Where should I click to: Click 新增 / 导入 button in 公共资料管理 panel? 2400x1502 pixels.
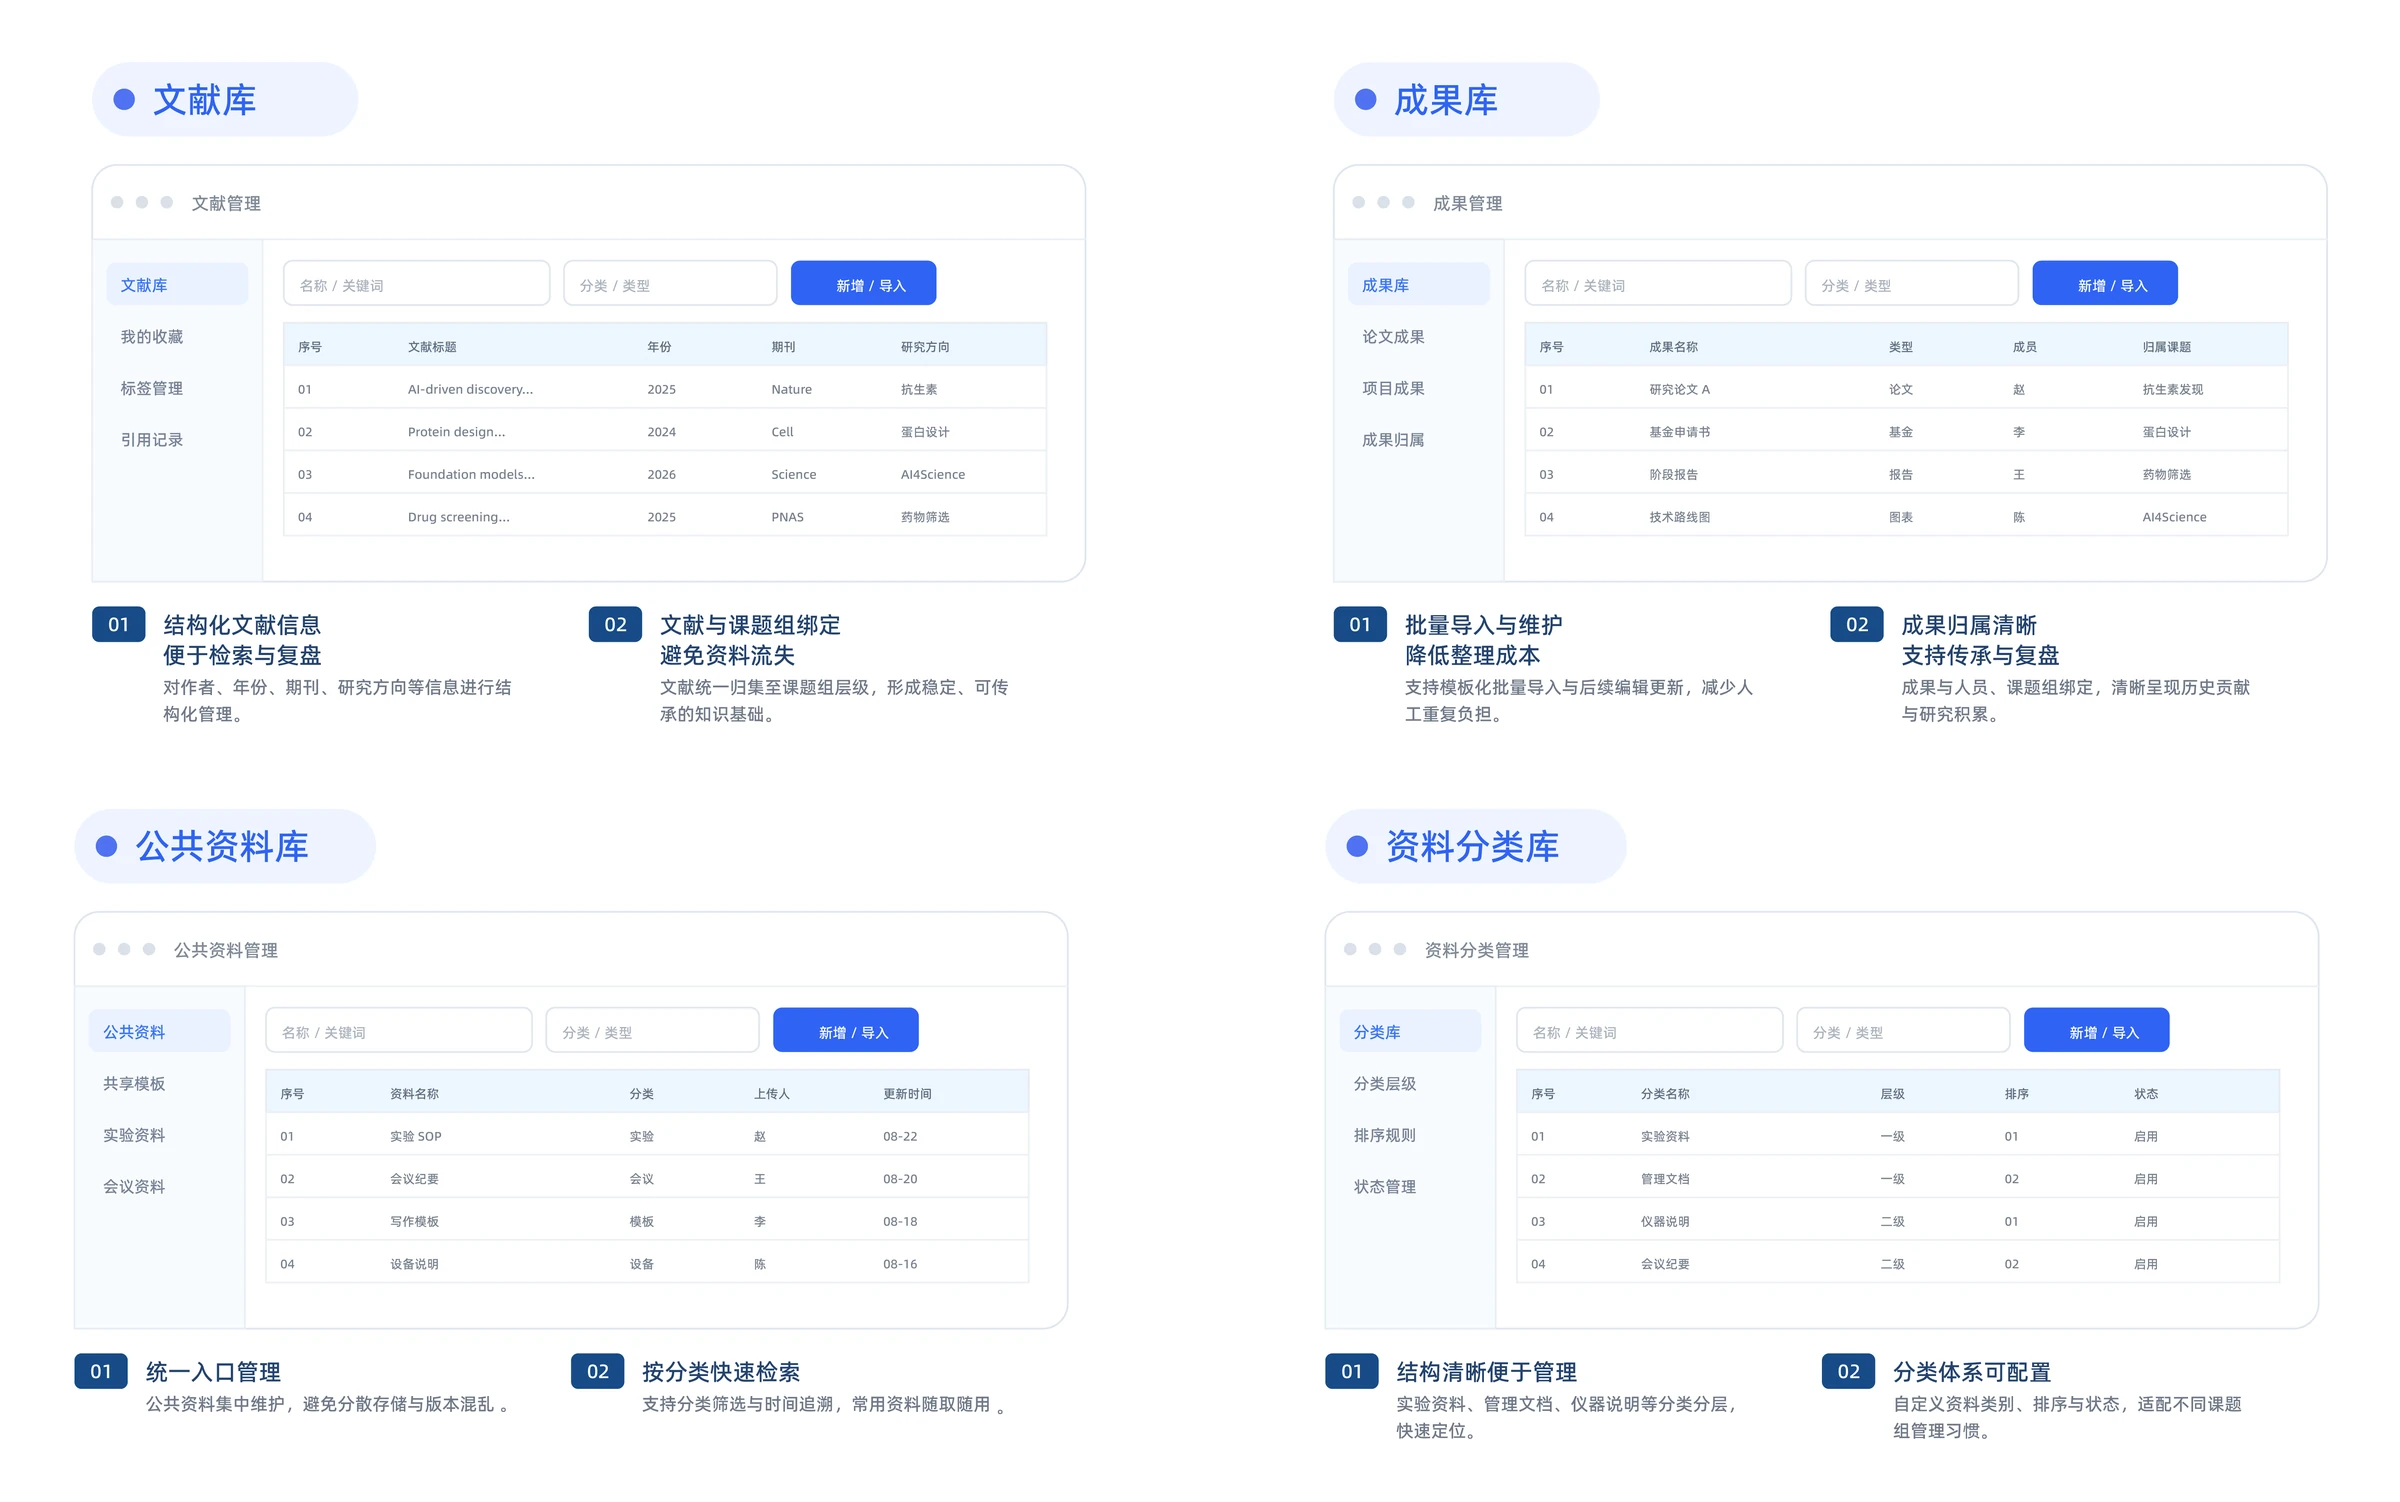click(846, 1030)
